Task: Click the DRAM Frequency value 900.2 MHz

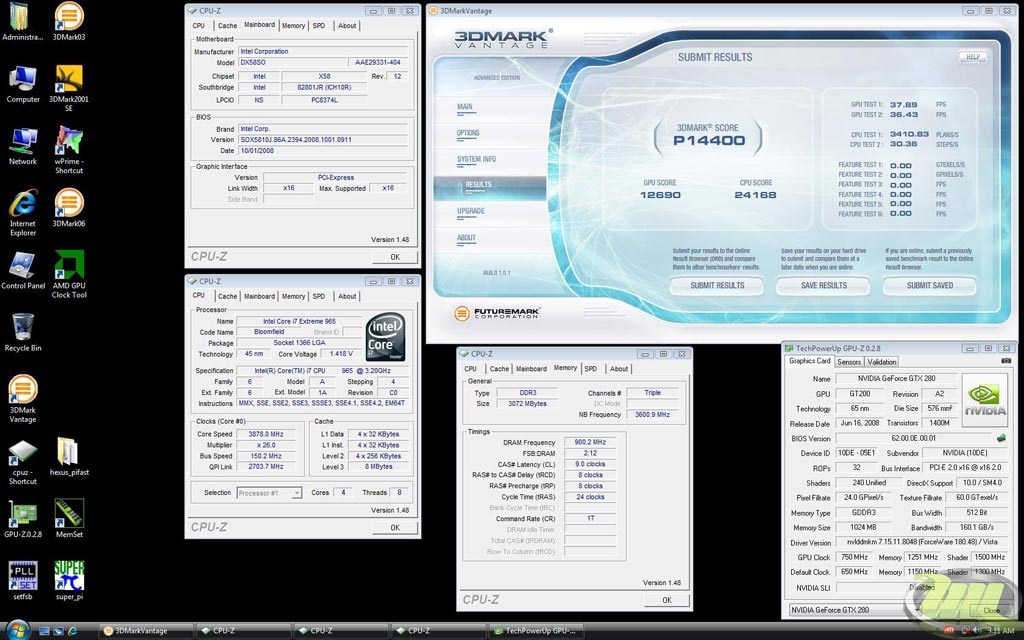Action: [x=590, y=443]
